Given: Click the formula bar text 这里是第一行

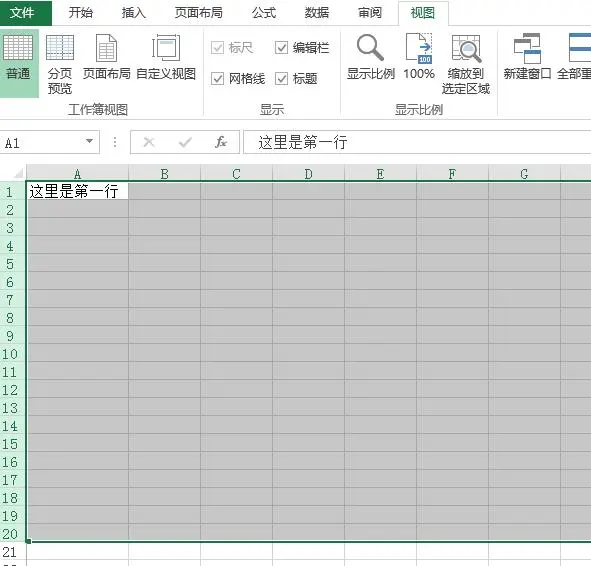Looking at the screenshot, I should [302, 142].
